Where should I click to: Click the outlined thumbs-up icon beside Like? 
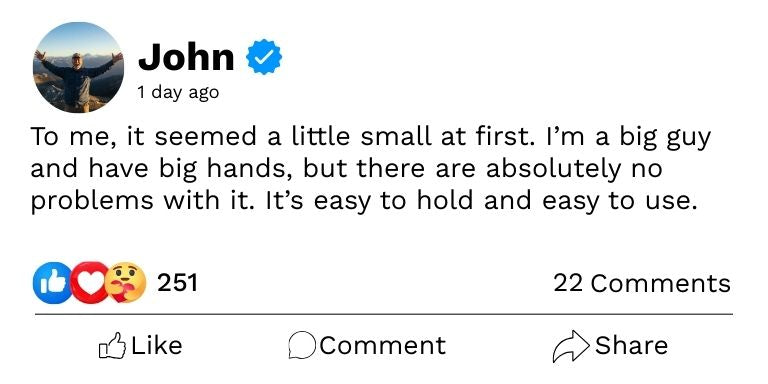tap(112, 346)
